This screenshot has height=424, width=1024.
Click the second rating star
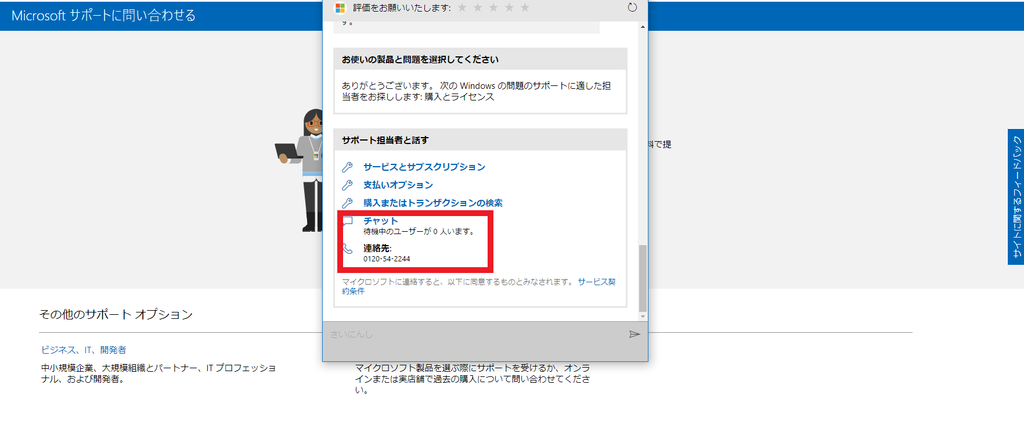point(478,8)
